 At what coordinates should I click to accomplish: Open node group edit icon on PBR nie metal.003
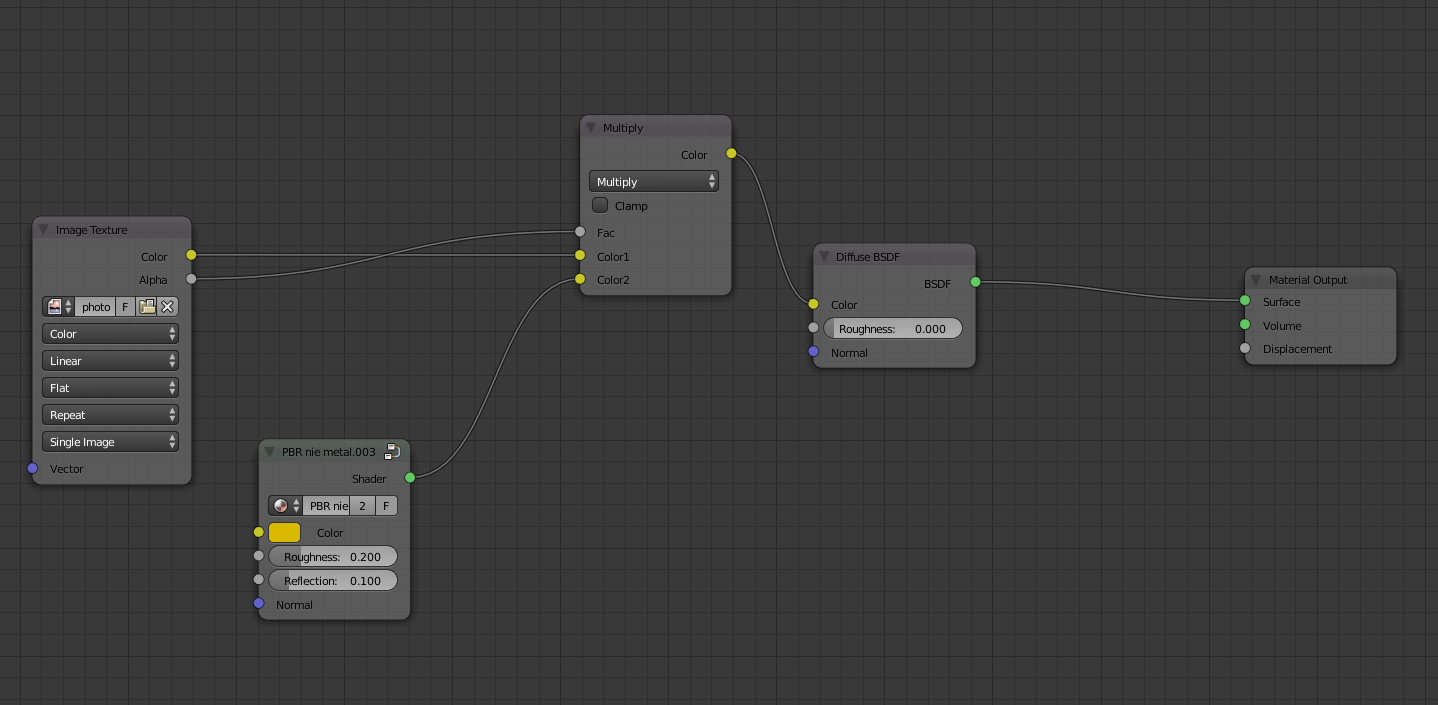(x=393, y=451)
